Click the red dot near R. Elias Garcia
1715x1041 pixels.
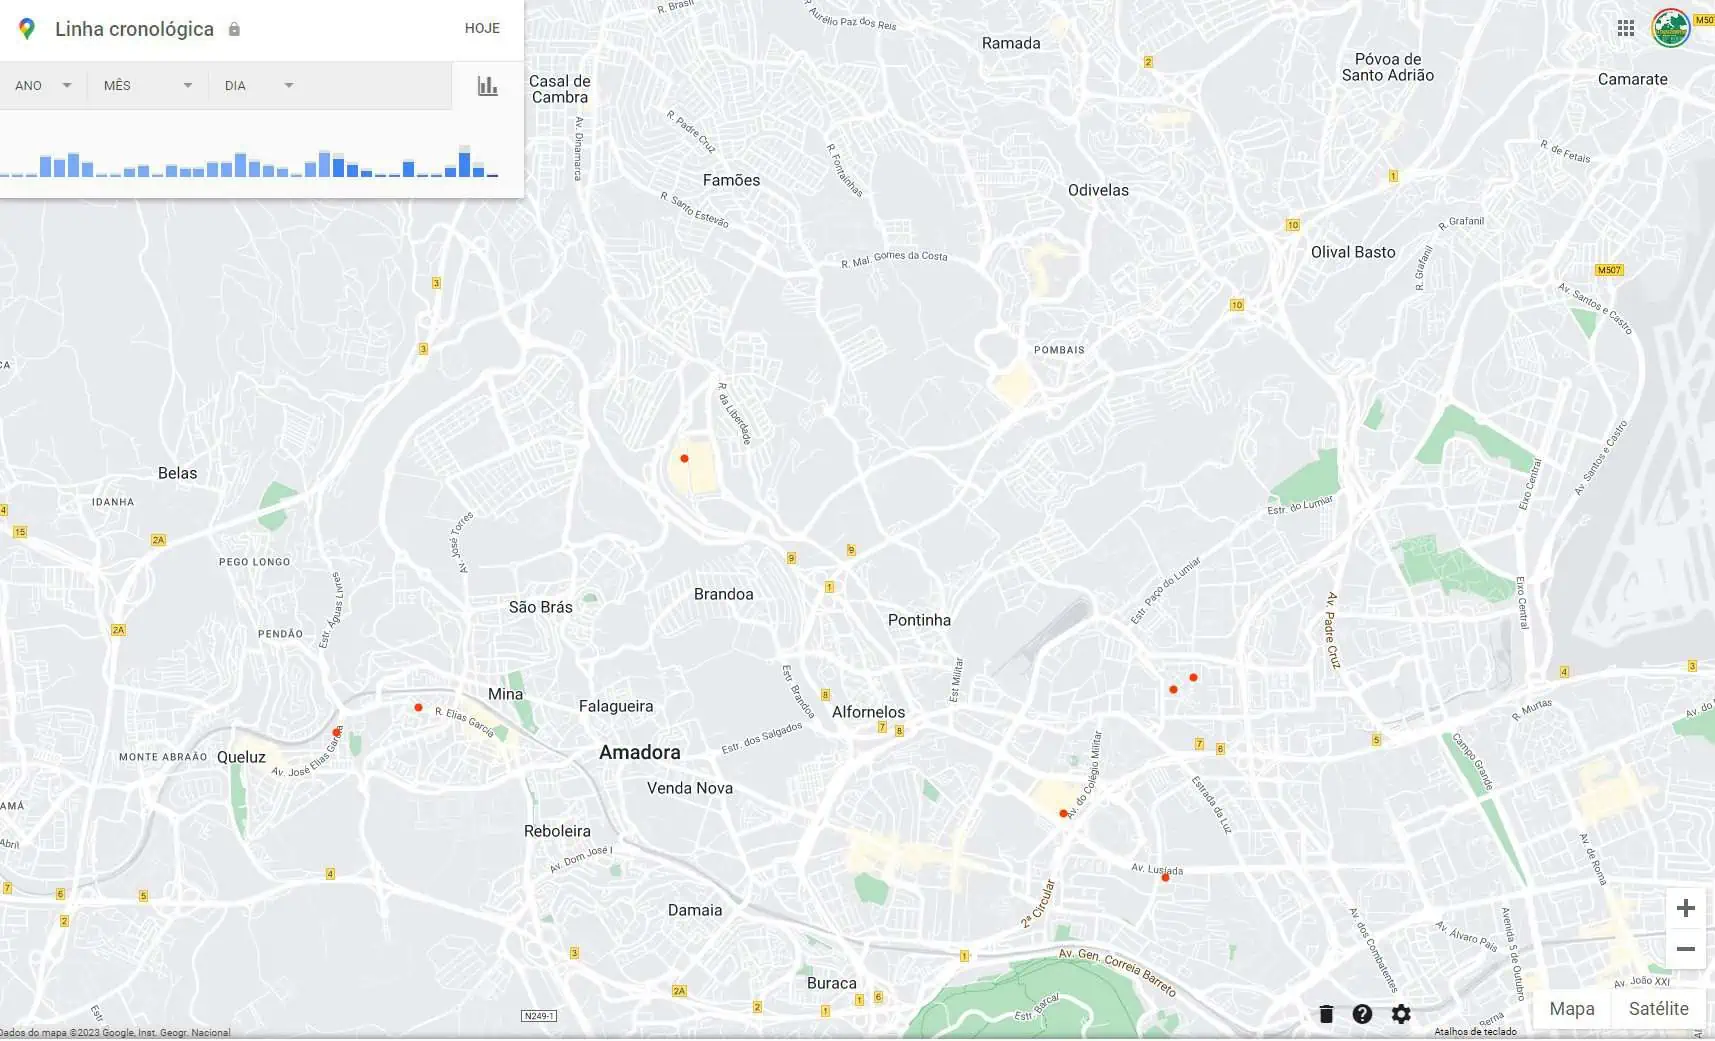418,708
